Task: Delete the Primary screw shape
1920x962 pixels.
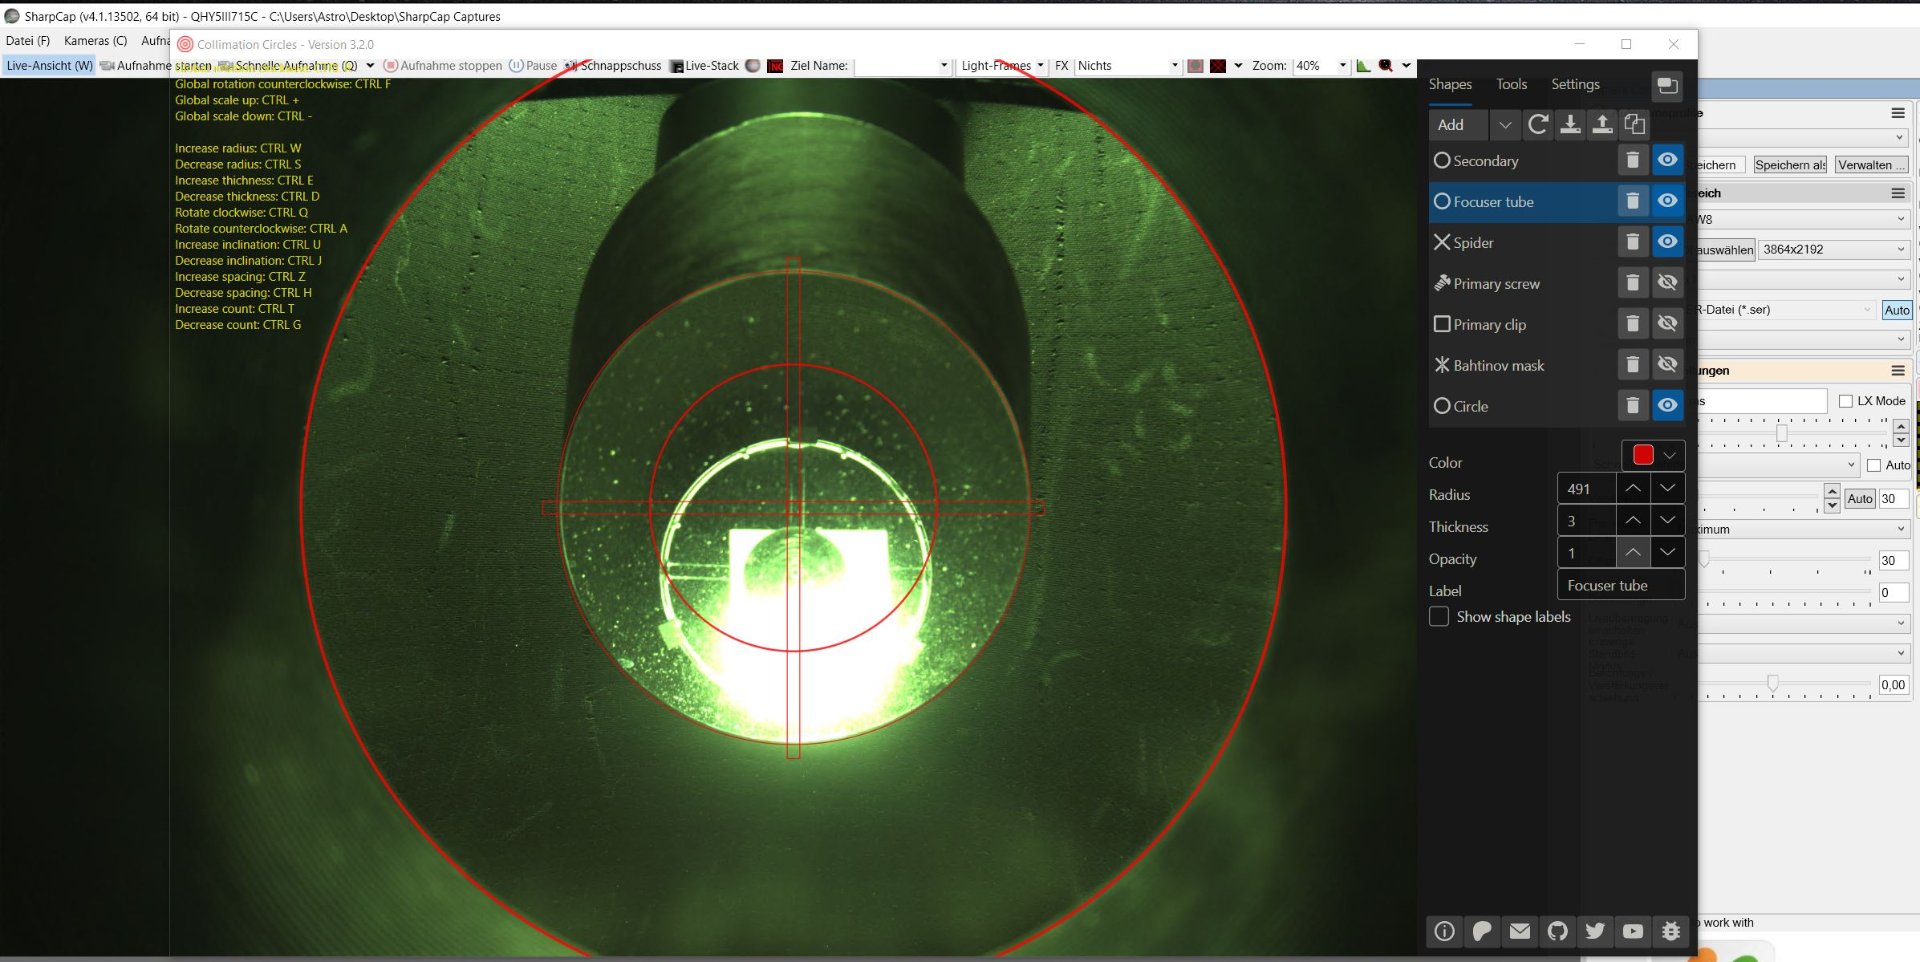Action: (x=1632, y=283)
